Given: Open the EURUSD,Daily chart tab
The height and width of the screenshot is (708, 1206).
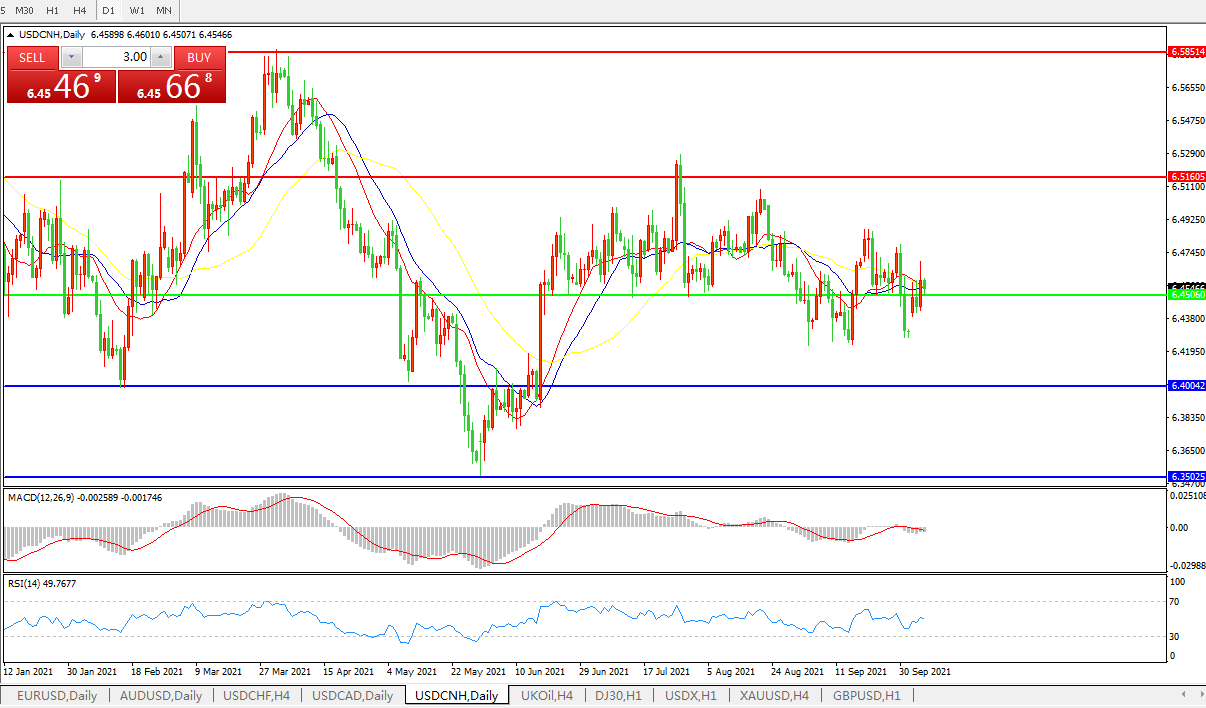Looking at the screenshot, I should (56, 695).
